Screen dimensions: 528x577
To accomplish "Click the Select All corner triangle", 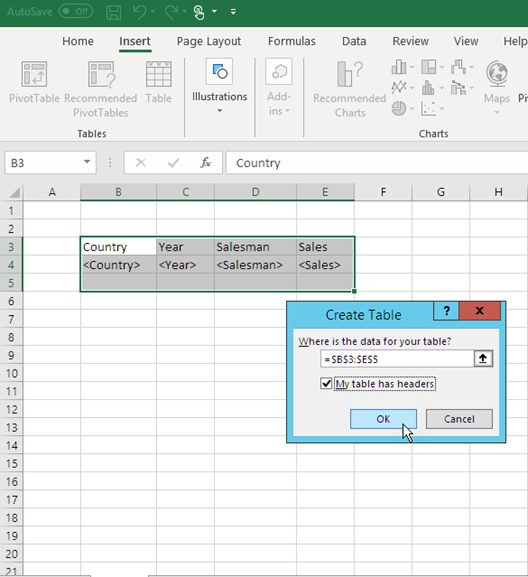I will tap(14, 192).
